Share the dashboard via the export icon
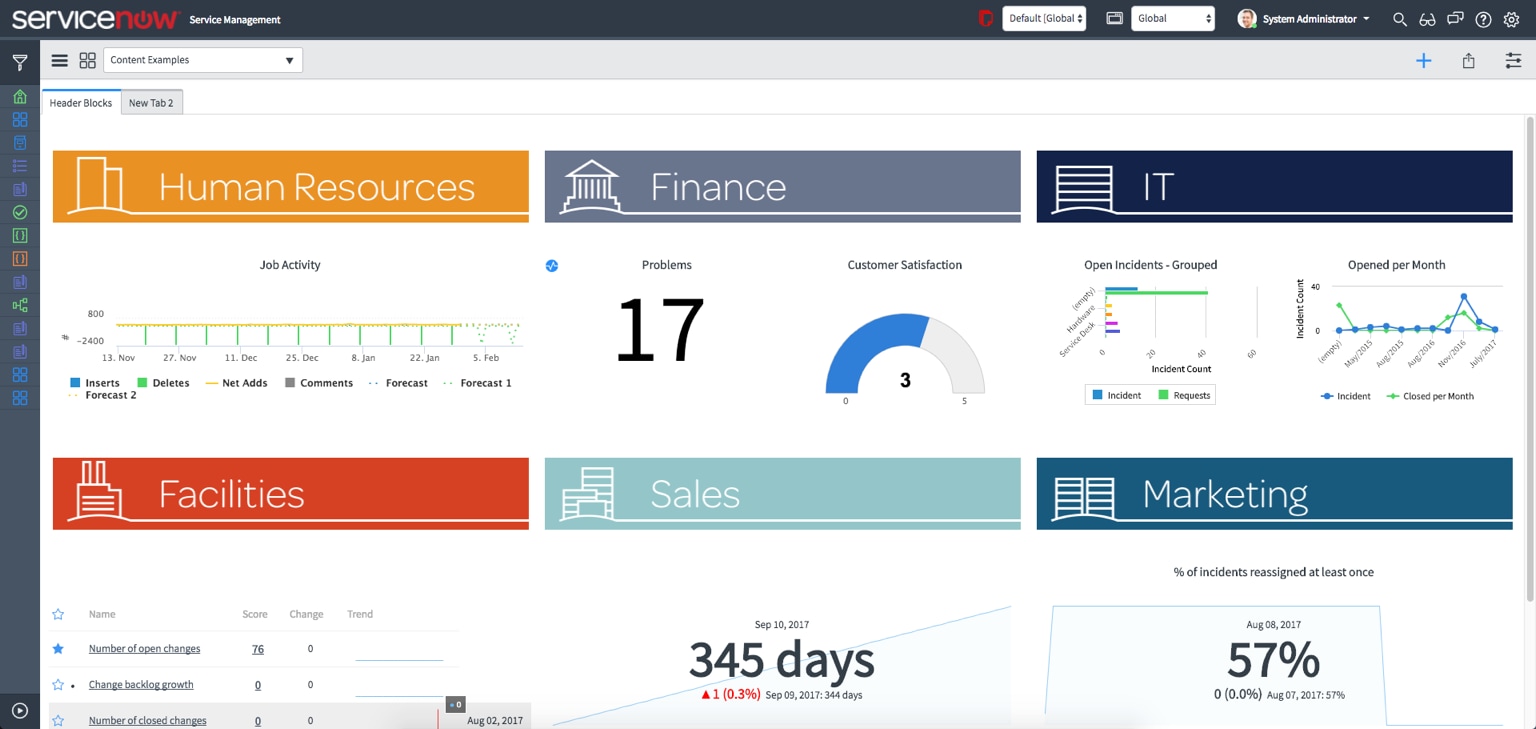The height and width of the screenshot is (729, 1536). pos(1468,60)
